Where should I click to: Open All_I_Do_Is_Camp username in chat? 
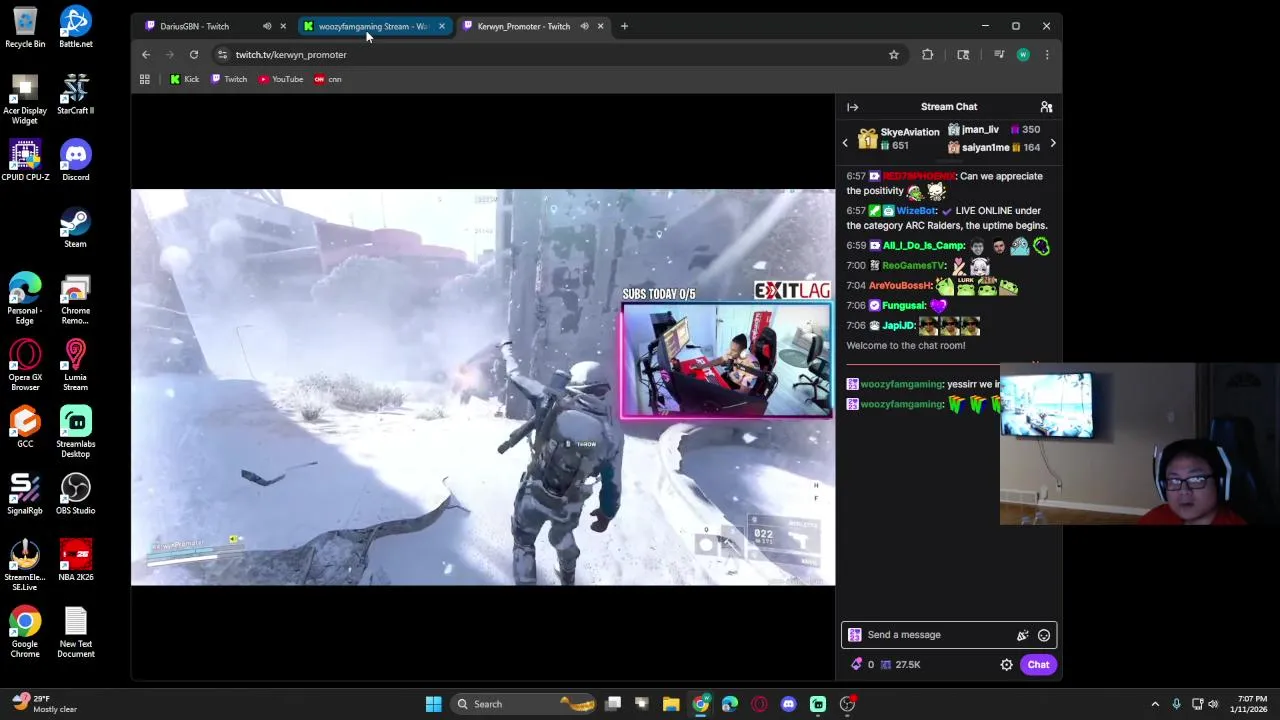(923, 246)
